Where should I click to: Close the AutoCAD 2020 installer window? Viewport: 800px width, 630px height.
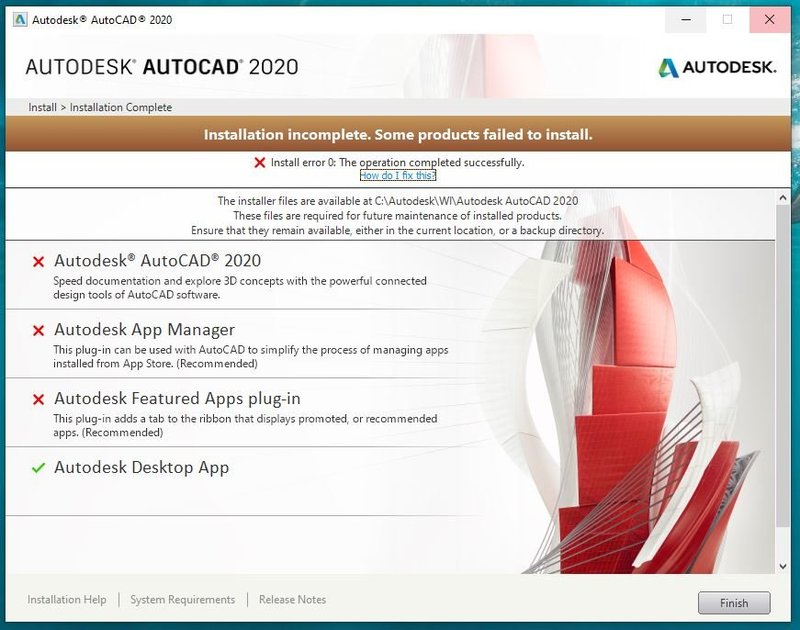(769, 20)
